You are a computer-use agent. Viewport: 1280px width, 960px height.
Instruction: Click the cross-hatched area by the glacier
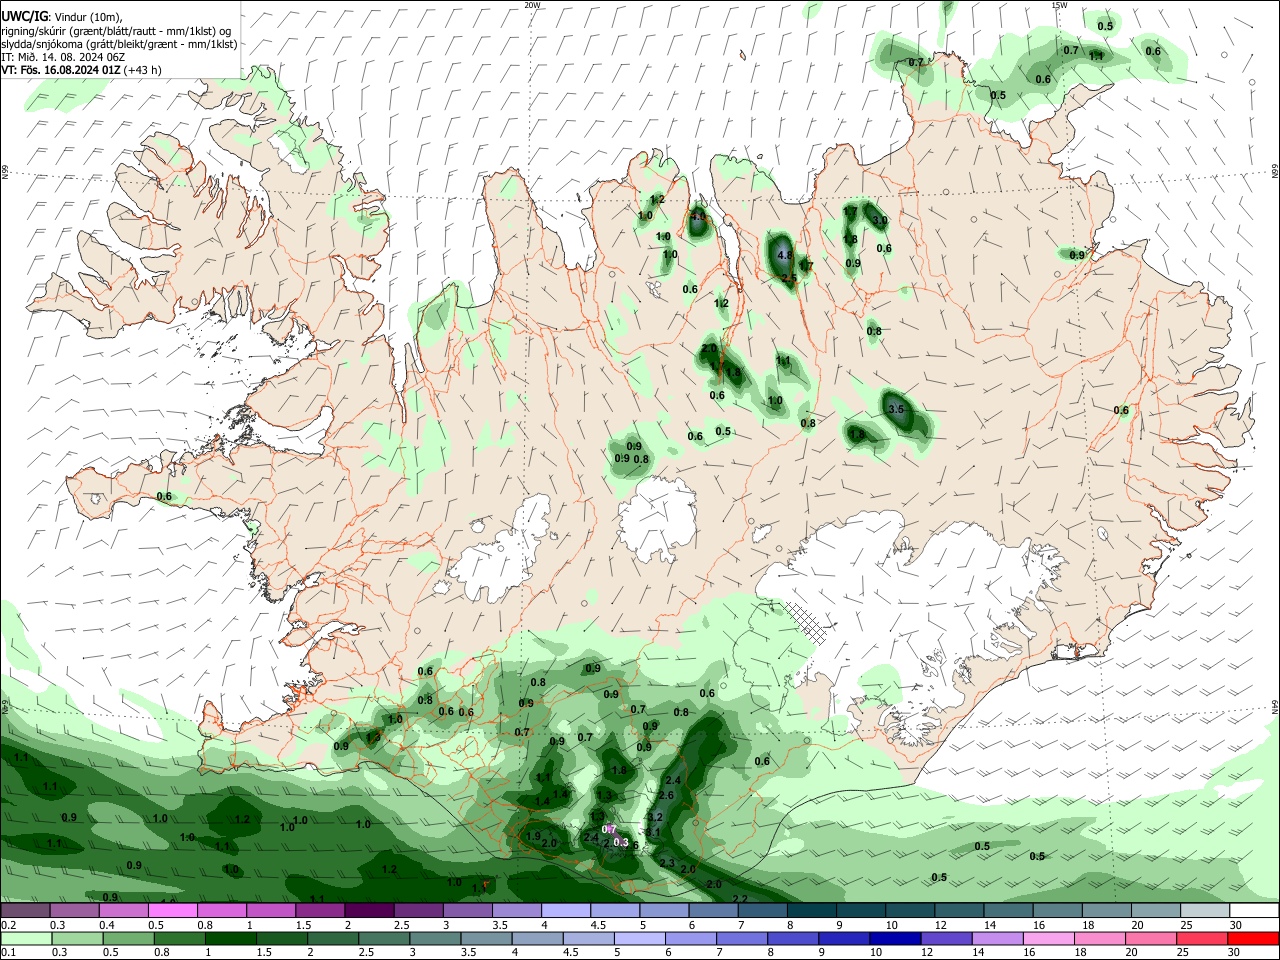click(x=807, y=623)
